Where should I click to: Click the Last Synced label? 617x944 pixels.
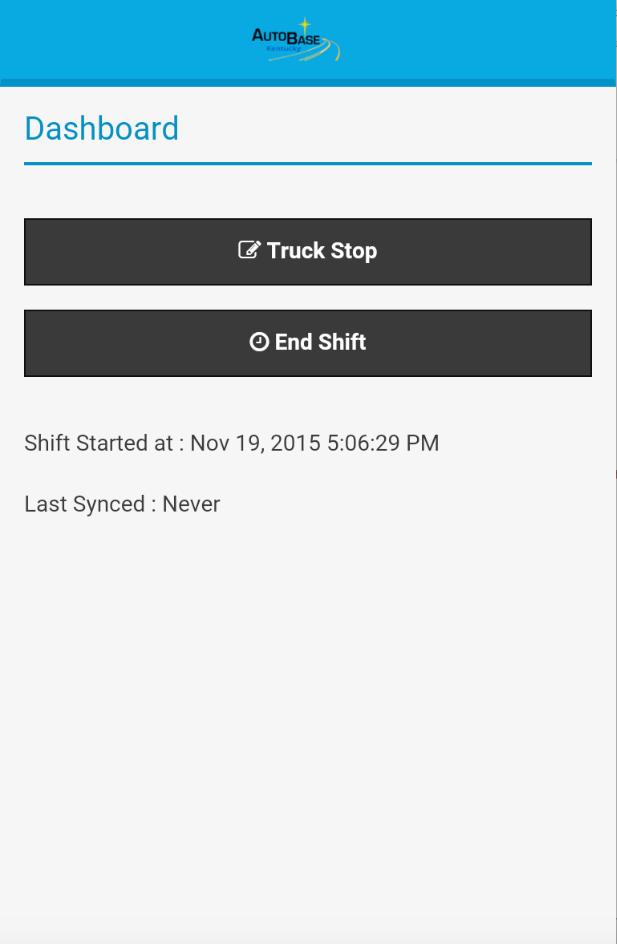click(84, 504)
